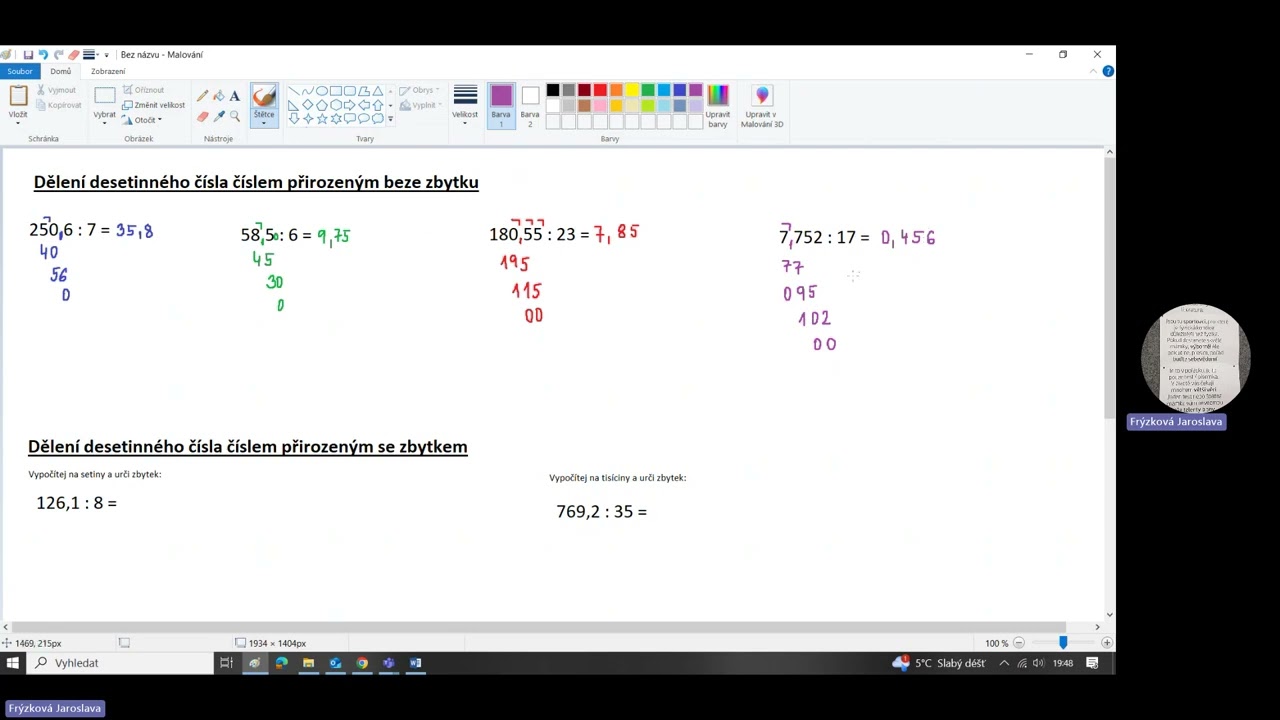This screenshot has height=720, width=1280.
Task: Open Microsoft Edge from taskbar
Action: tap(281, 663)
